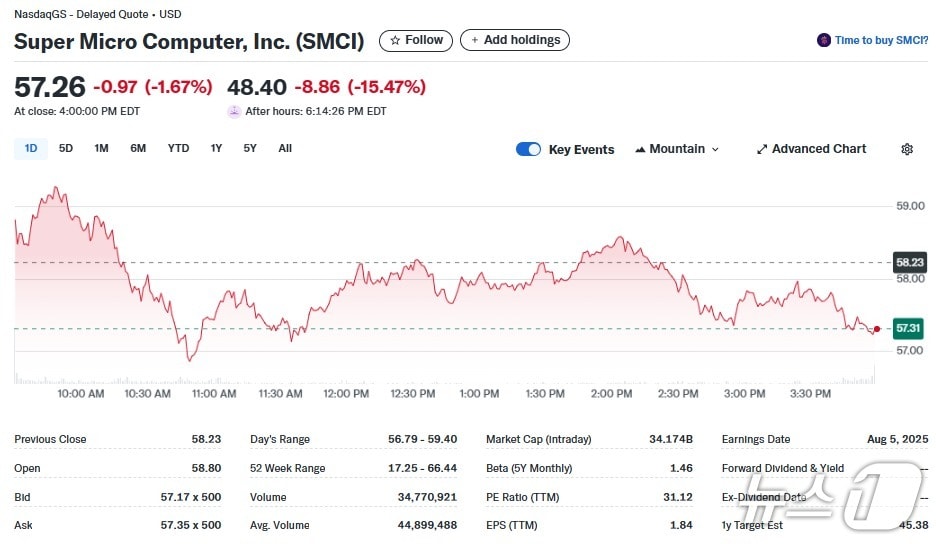This screenshot has width=936, height=544.
Task: Select the 1M chart range
Action: (101, 148)
